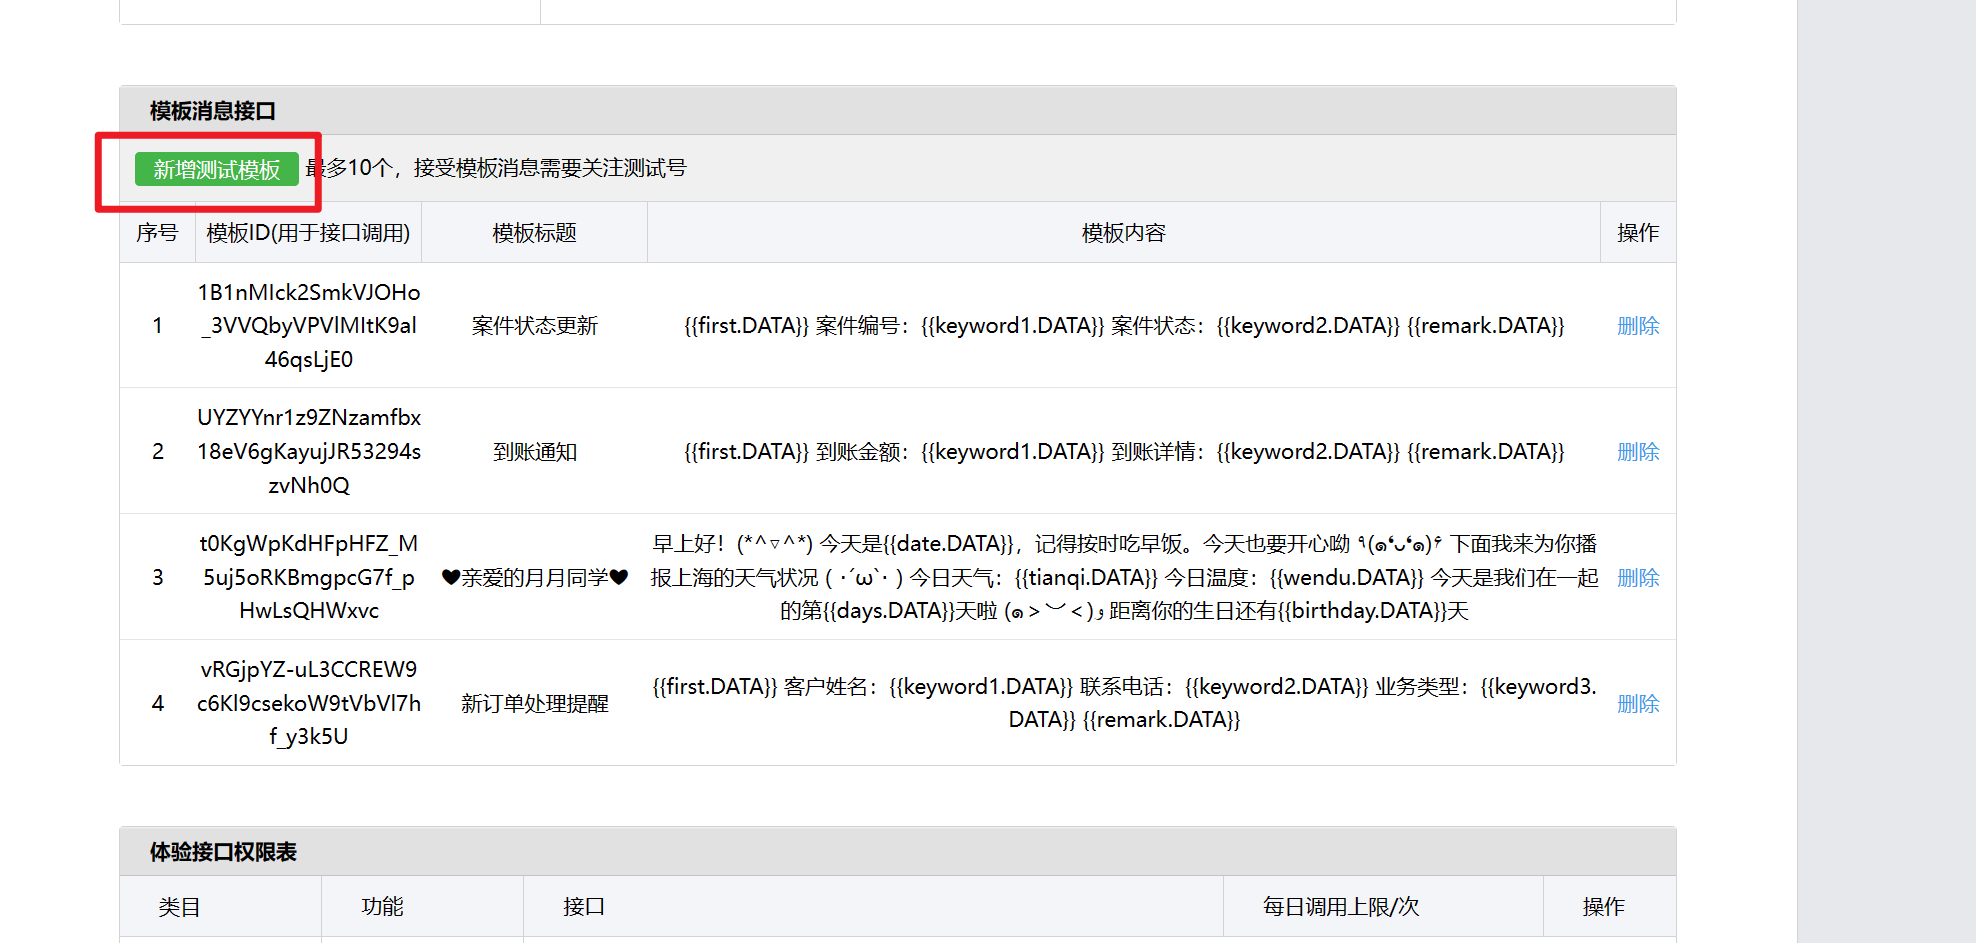The image size is (1976, 943).
Task: Click the 体验接口权限表 section heading
Action: click(223, 852)
